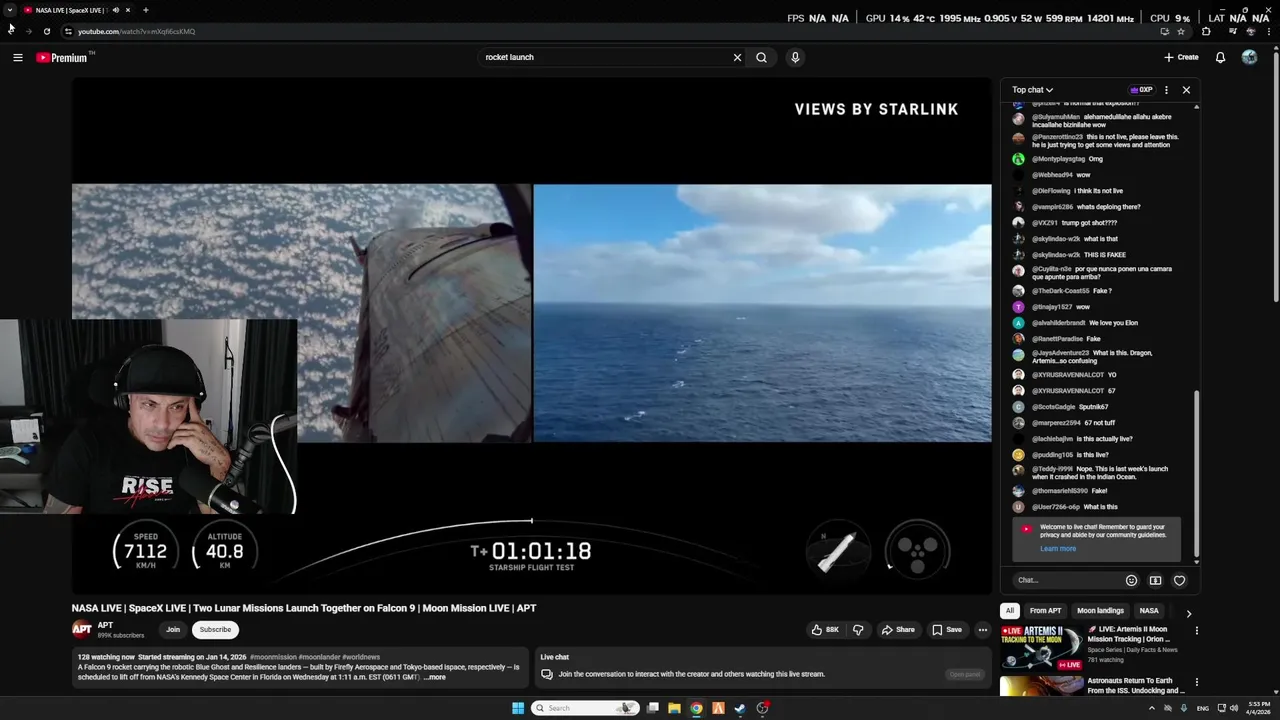The height and width of the screenshot is (720, 1280).
Task: Click the #moonmission hashtag
Action: [273, 657]
